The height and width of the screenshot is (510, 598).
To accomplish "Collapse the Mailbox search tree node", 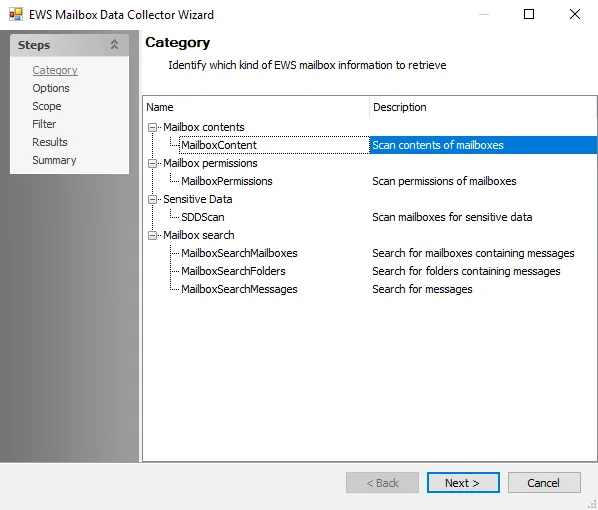I will pyautogui.click(x=152, y=235).
